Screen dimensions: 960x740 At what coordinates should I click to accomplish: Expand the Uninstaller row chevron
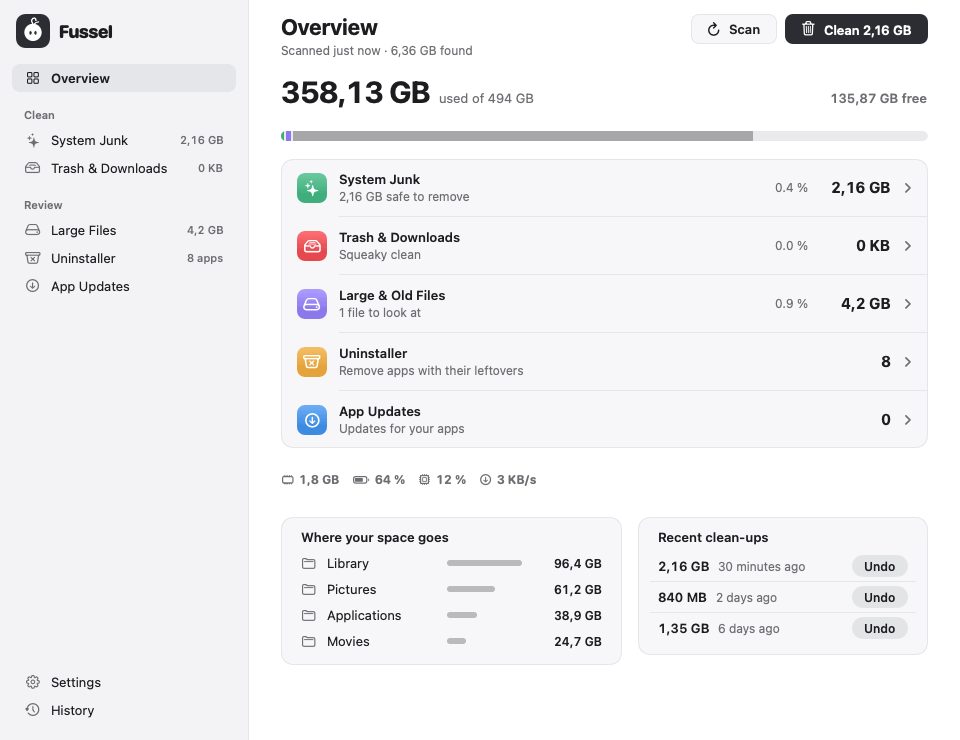[x=908, y=362]
